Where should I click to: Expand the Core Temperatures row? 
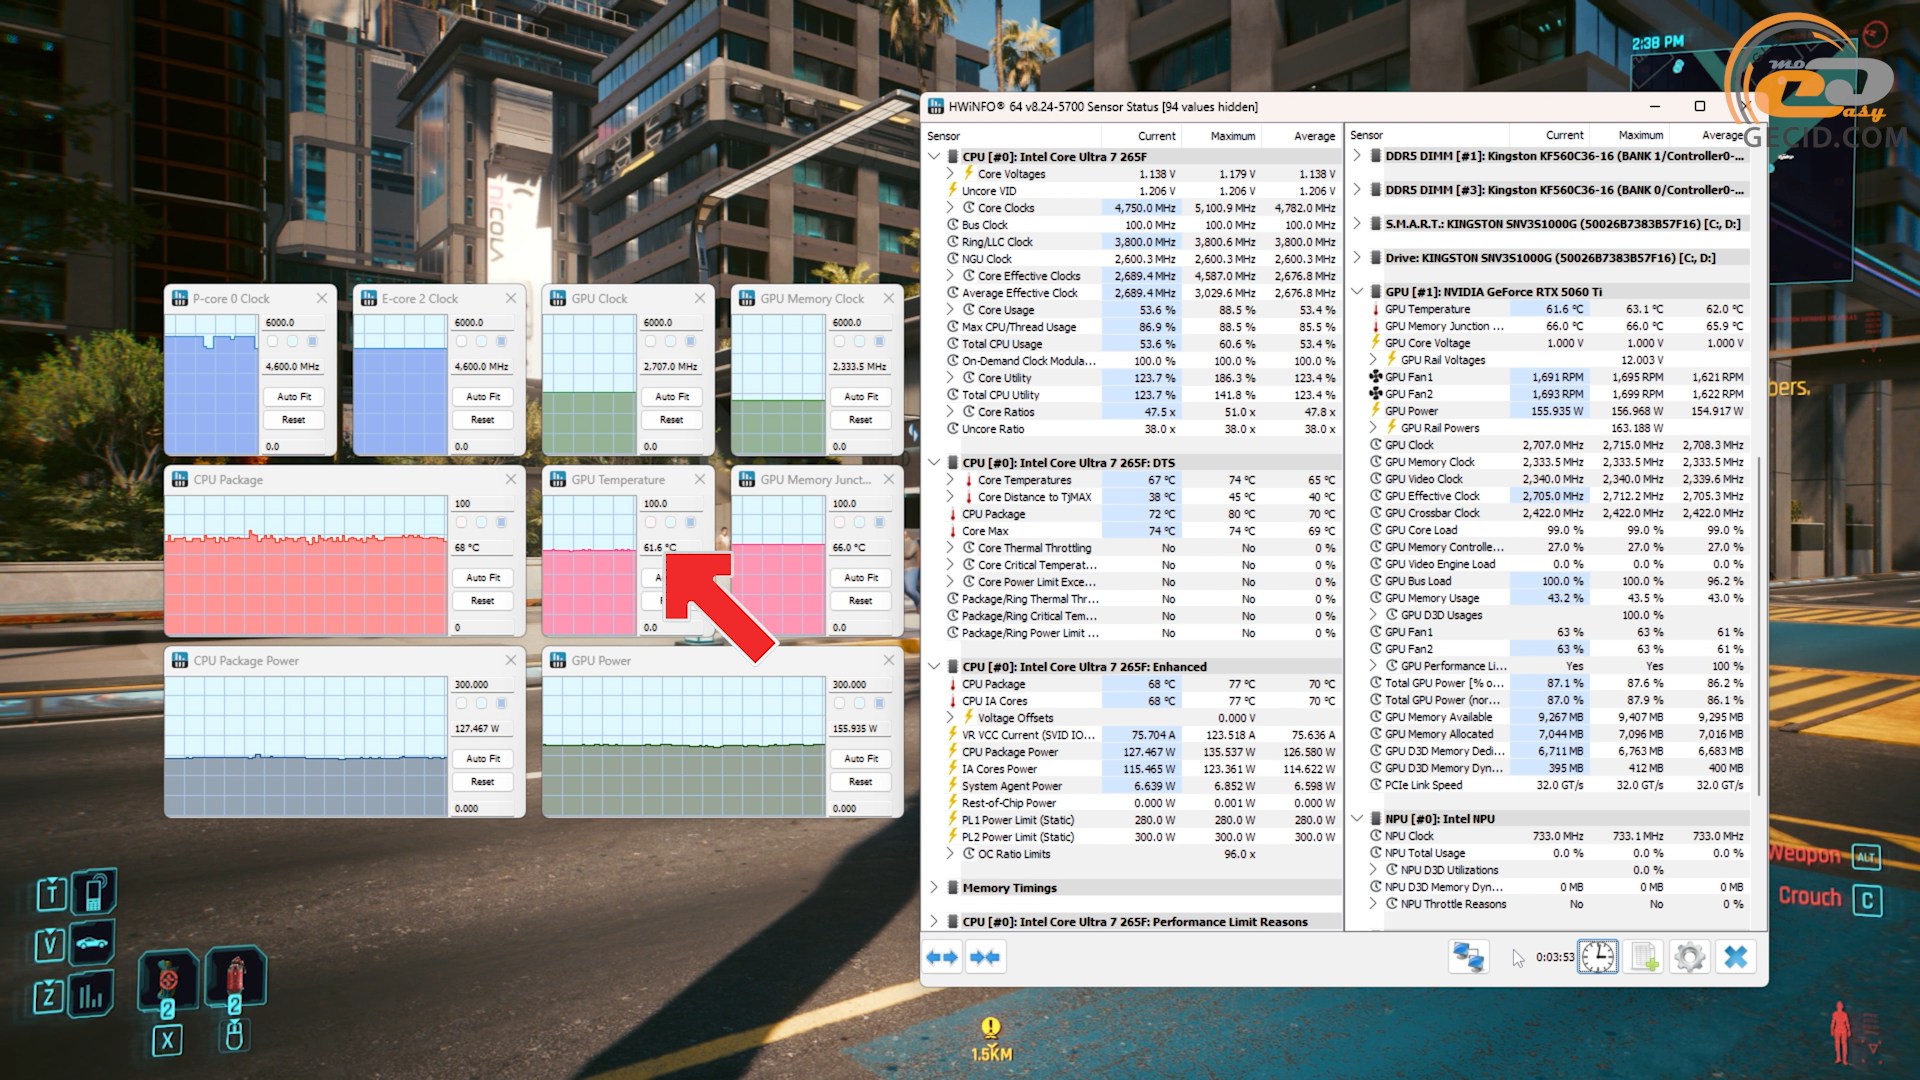tap(950, 480)
